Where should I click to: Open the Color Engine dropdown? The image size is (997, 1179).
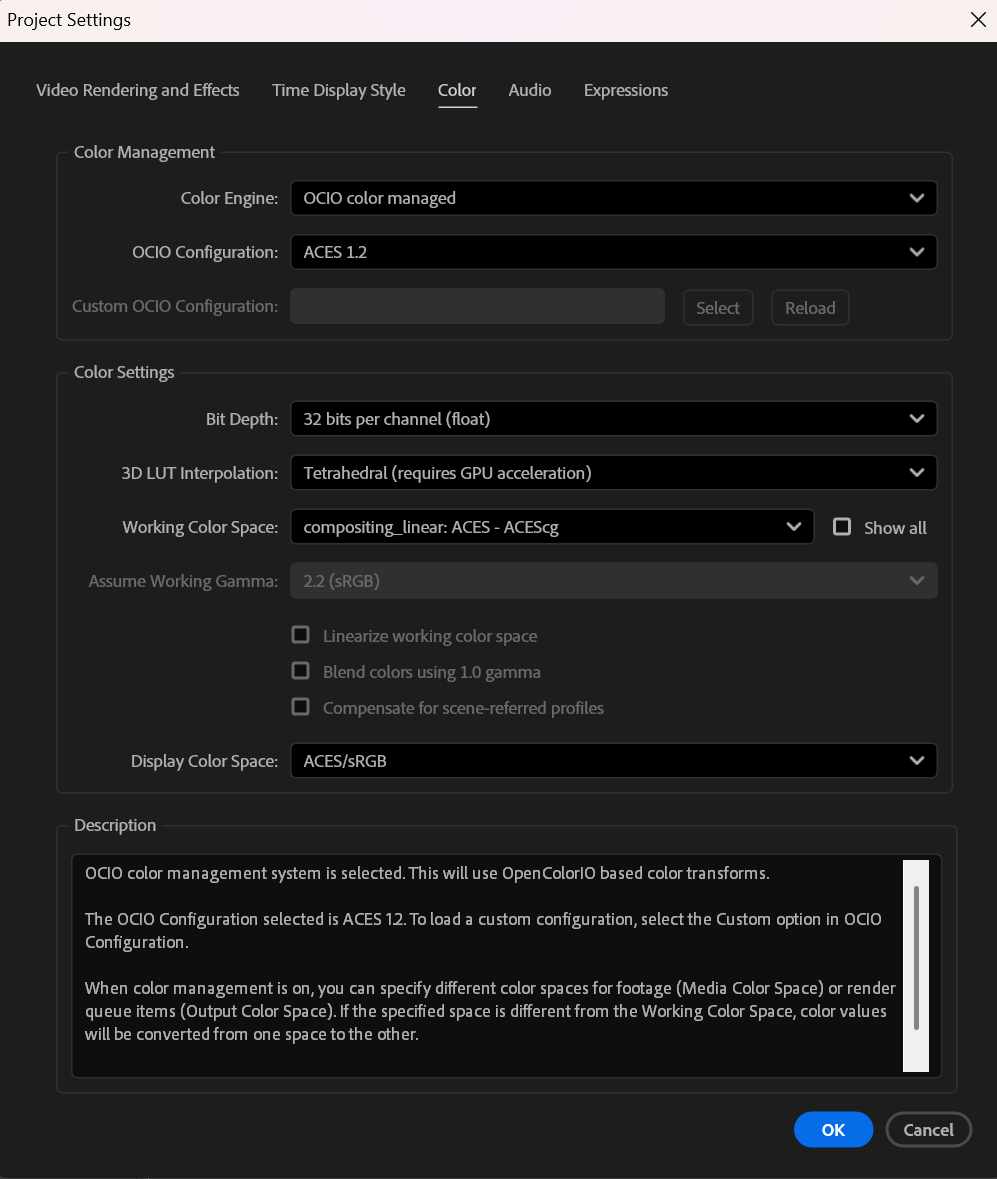point(614,198)
